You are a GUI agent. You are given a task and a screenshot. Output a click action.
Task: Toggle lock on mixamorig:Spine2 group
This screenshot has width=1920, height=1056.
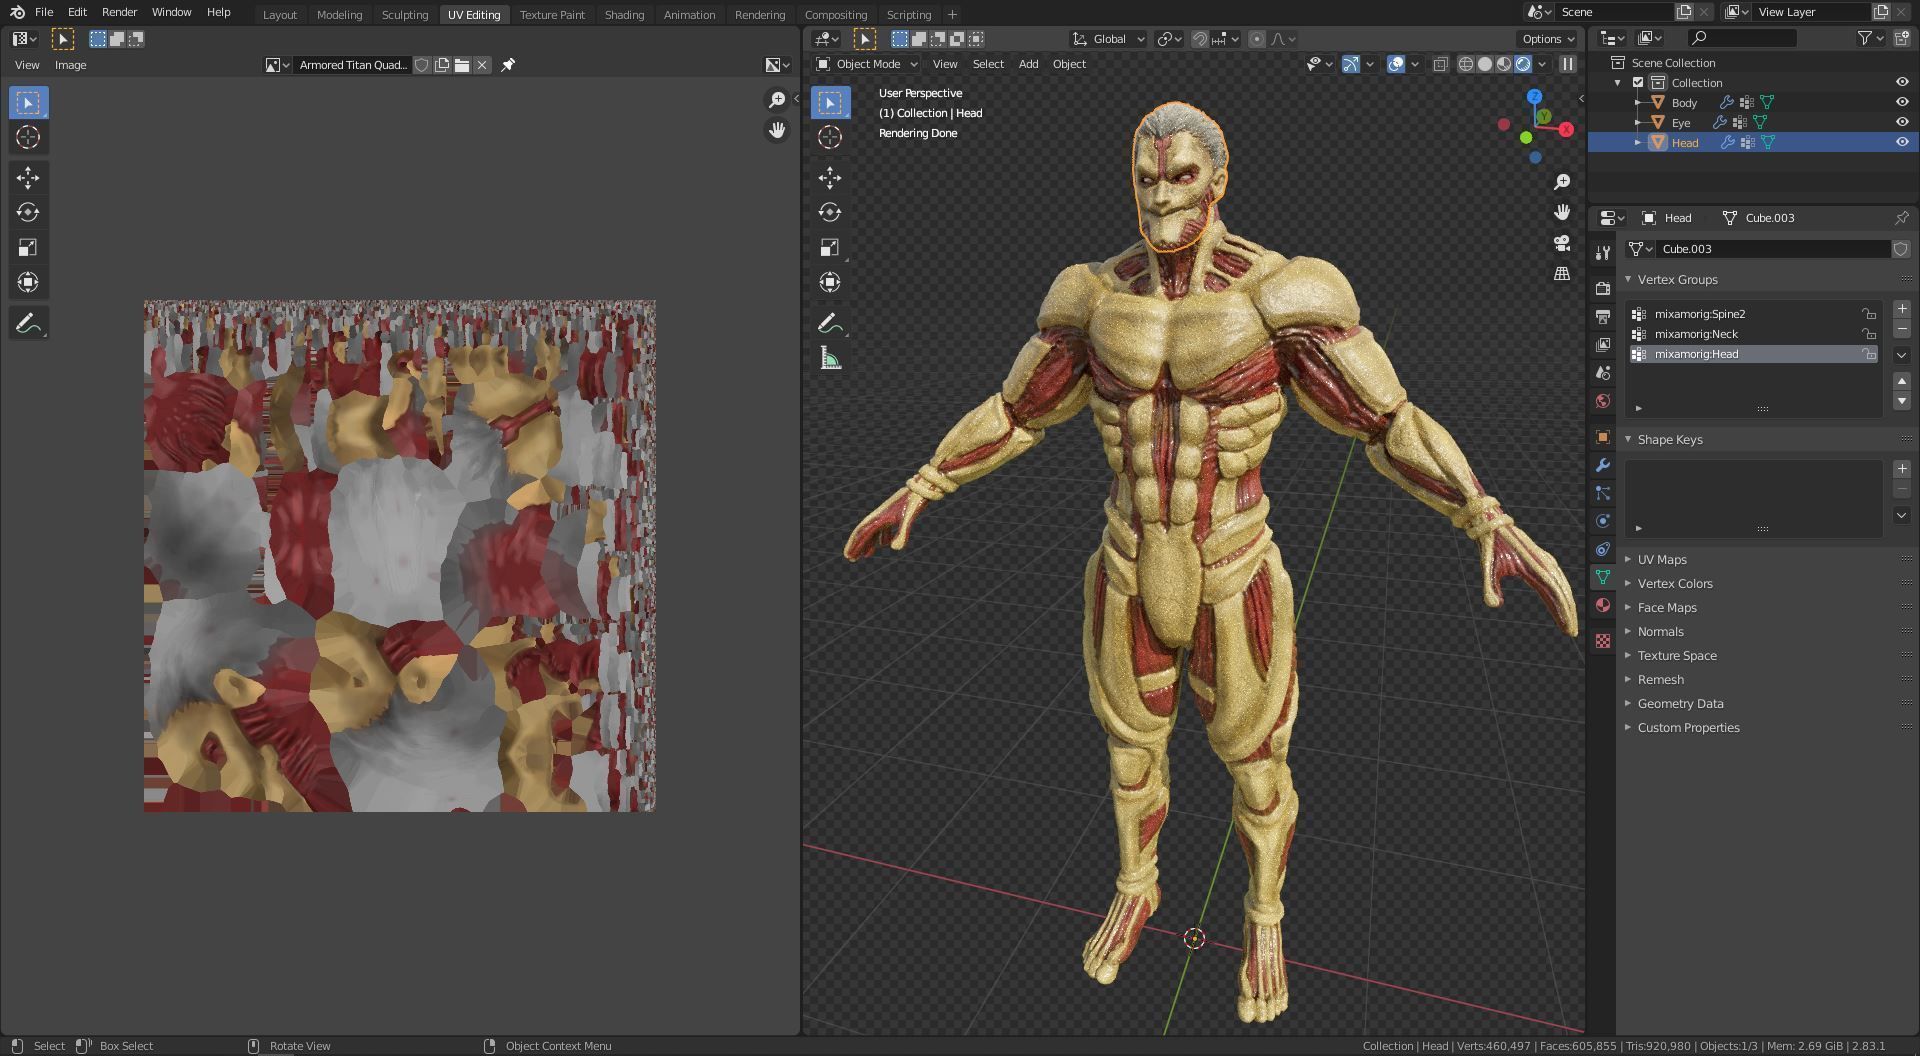pyautogui.click(x=1869, y=314)
